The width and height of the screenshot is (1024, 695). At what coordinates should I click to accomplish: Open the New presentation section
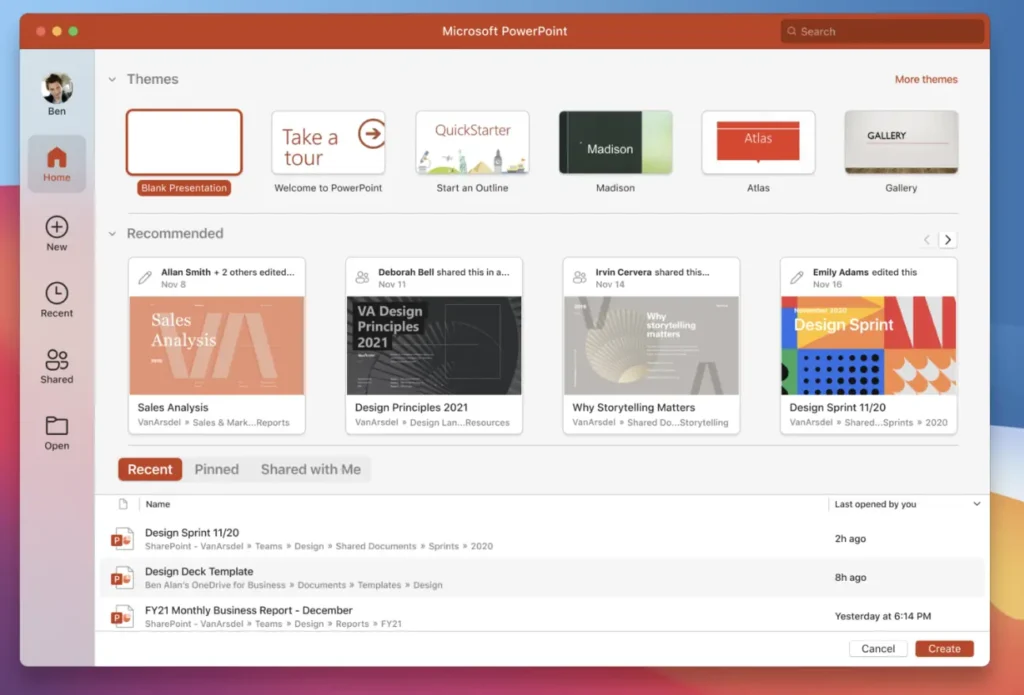tap(57, 233)
